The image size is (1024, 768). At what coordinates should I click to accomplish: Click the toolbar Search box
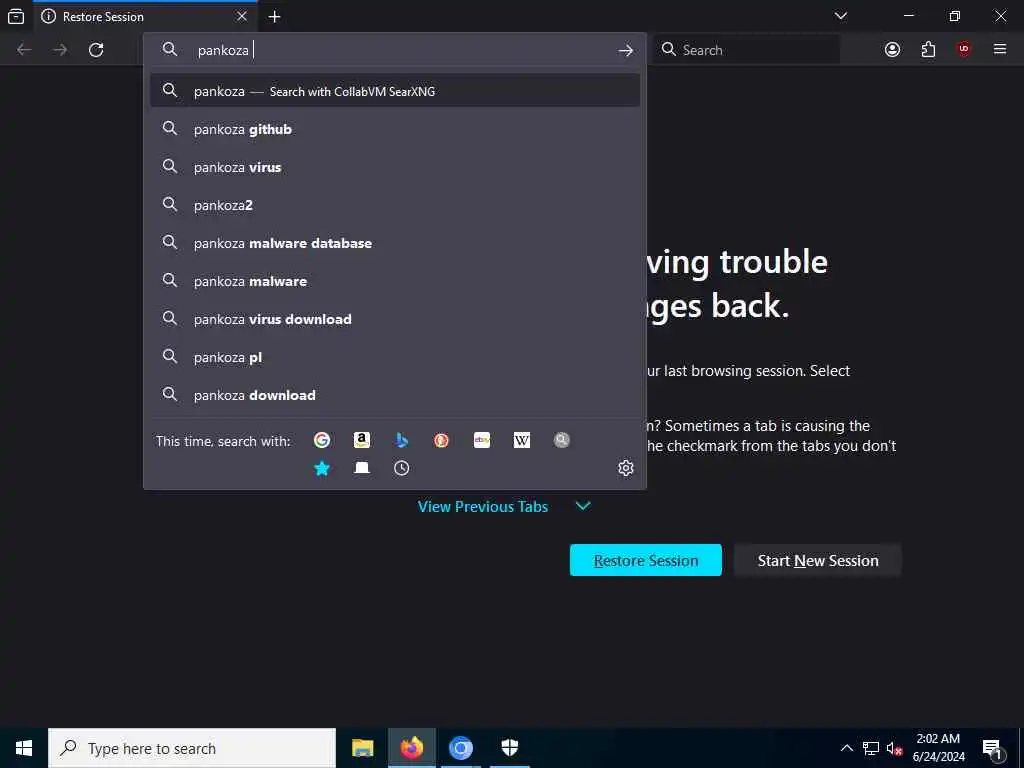[x=746, y=50]
